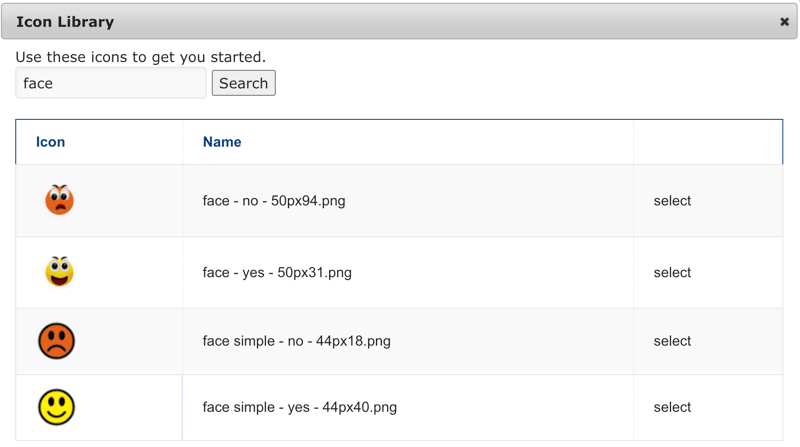Viewport: 800px width, 447px height.
Task: Click the empty header cell above select links
Action: tap(708, 142)
